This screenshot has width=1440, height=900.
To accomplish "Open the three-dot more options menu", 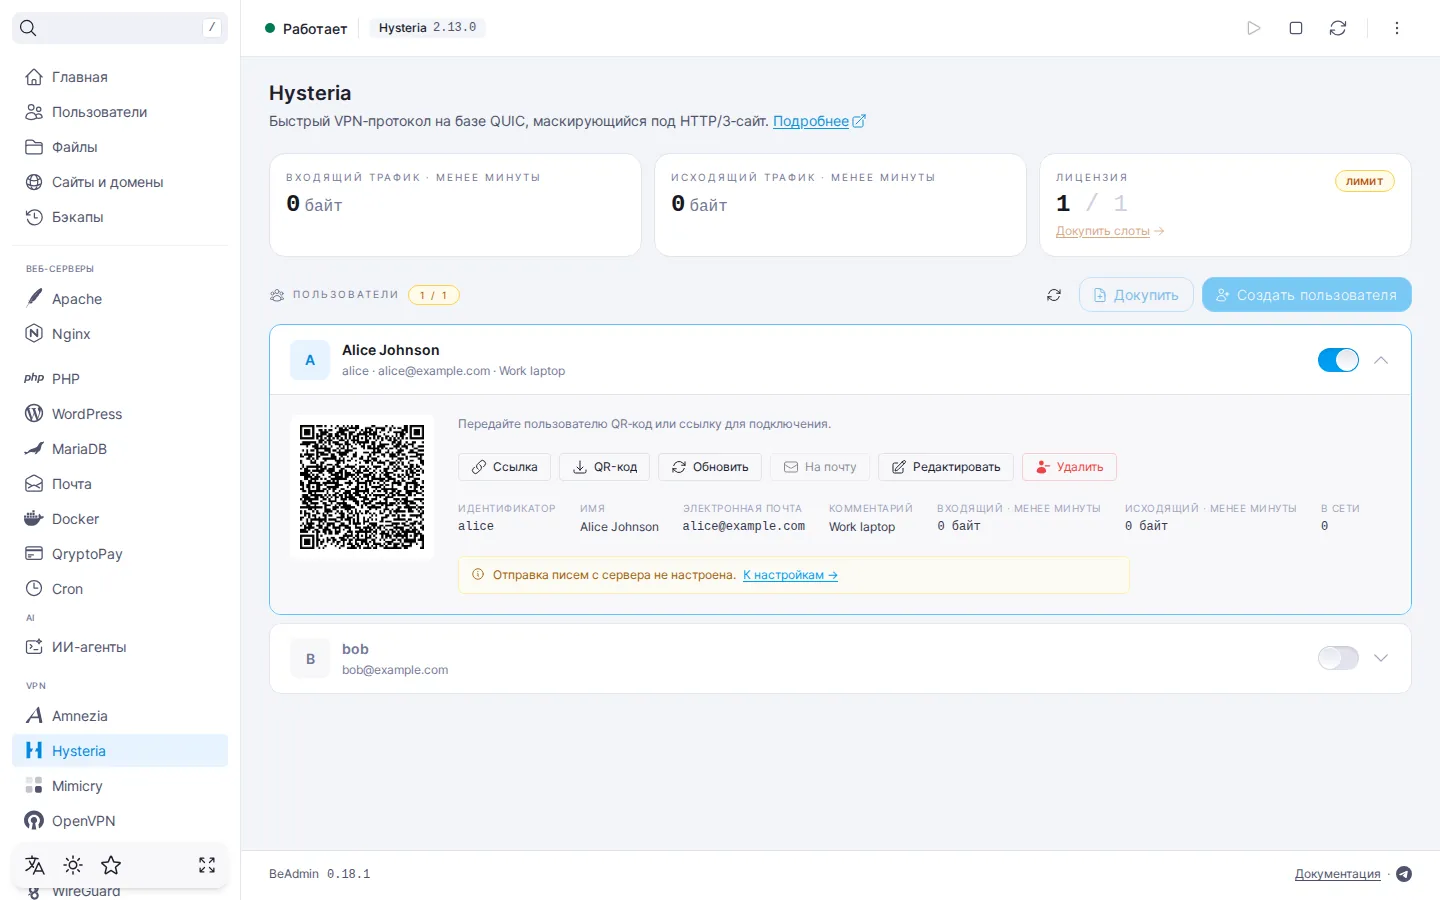I will (1397, 28).
